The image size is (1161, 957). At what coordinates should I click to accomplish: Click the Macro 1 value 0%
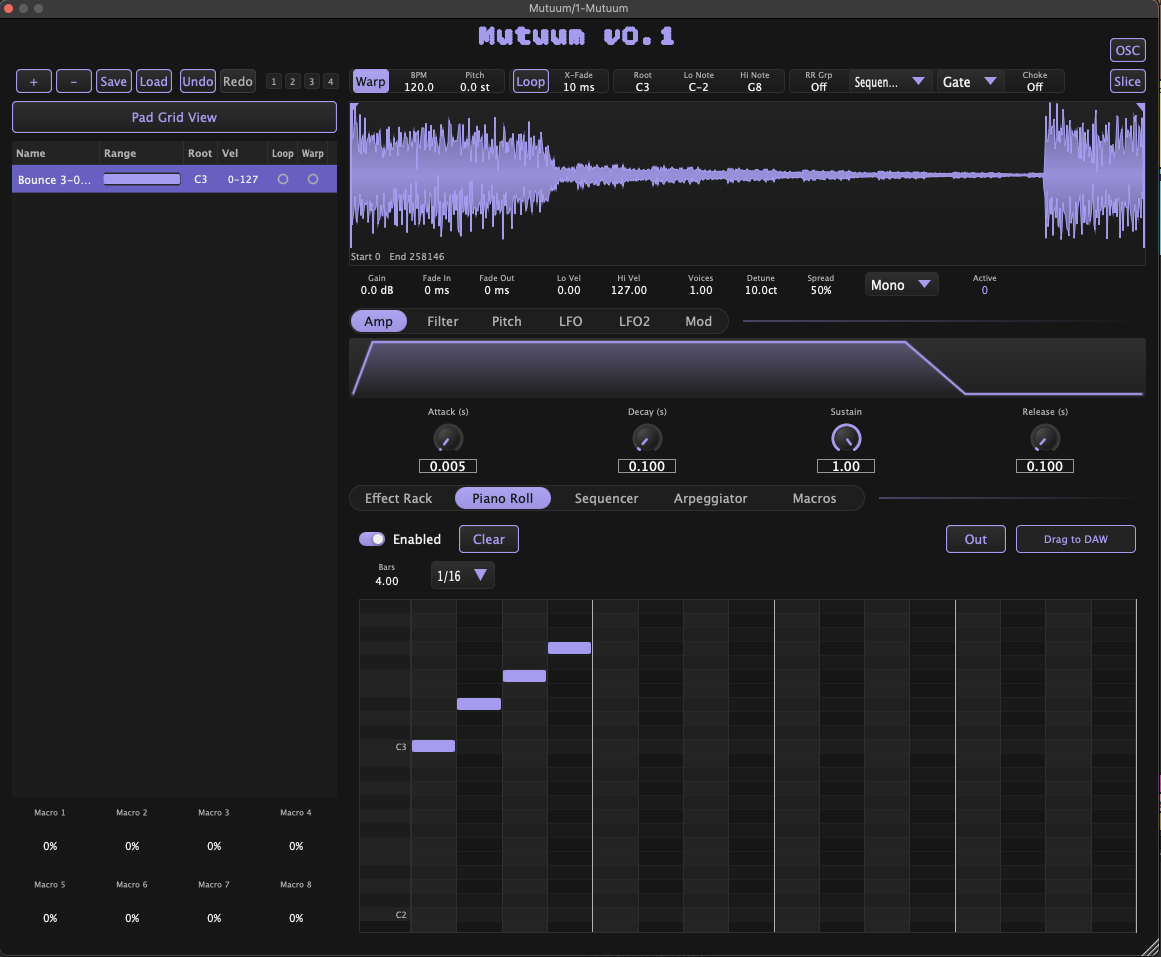click(x=50, y=846)
